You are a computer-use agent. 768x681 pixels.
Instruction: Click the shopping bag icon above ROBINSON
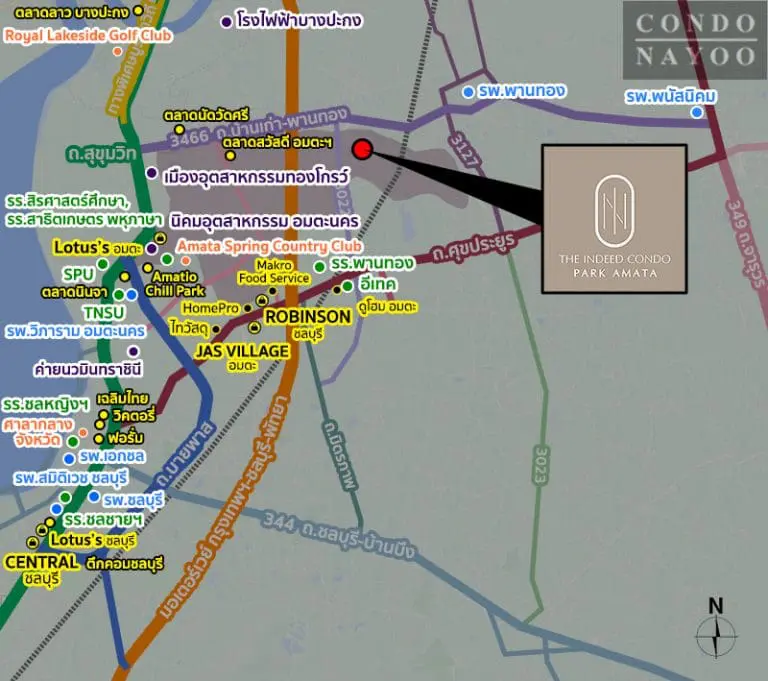click(x=262, y=300)
